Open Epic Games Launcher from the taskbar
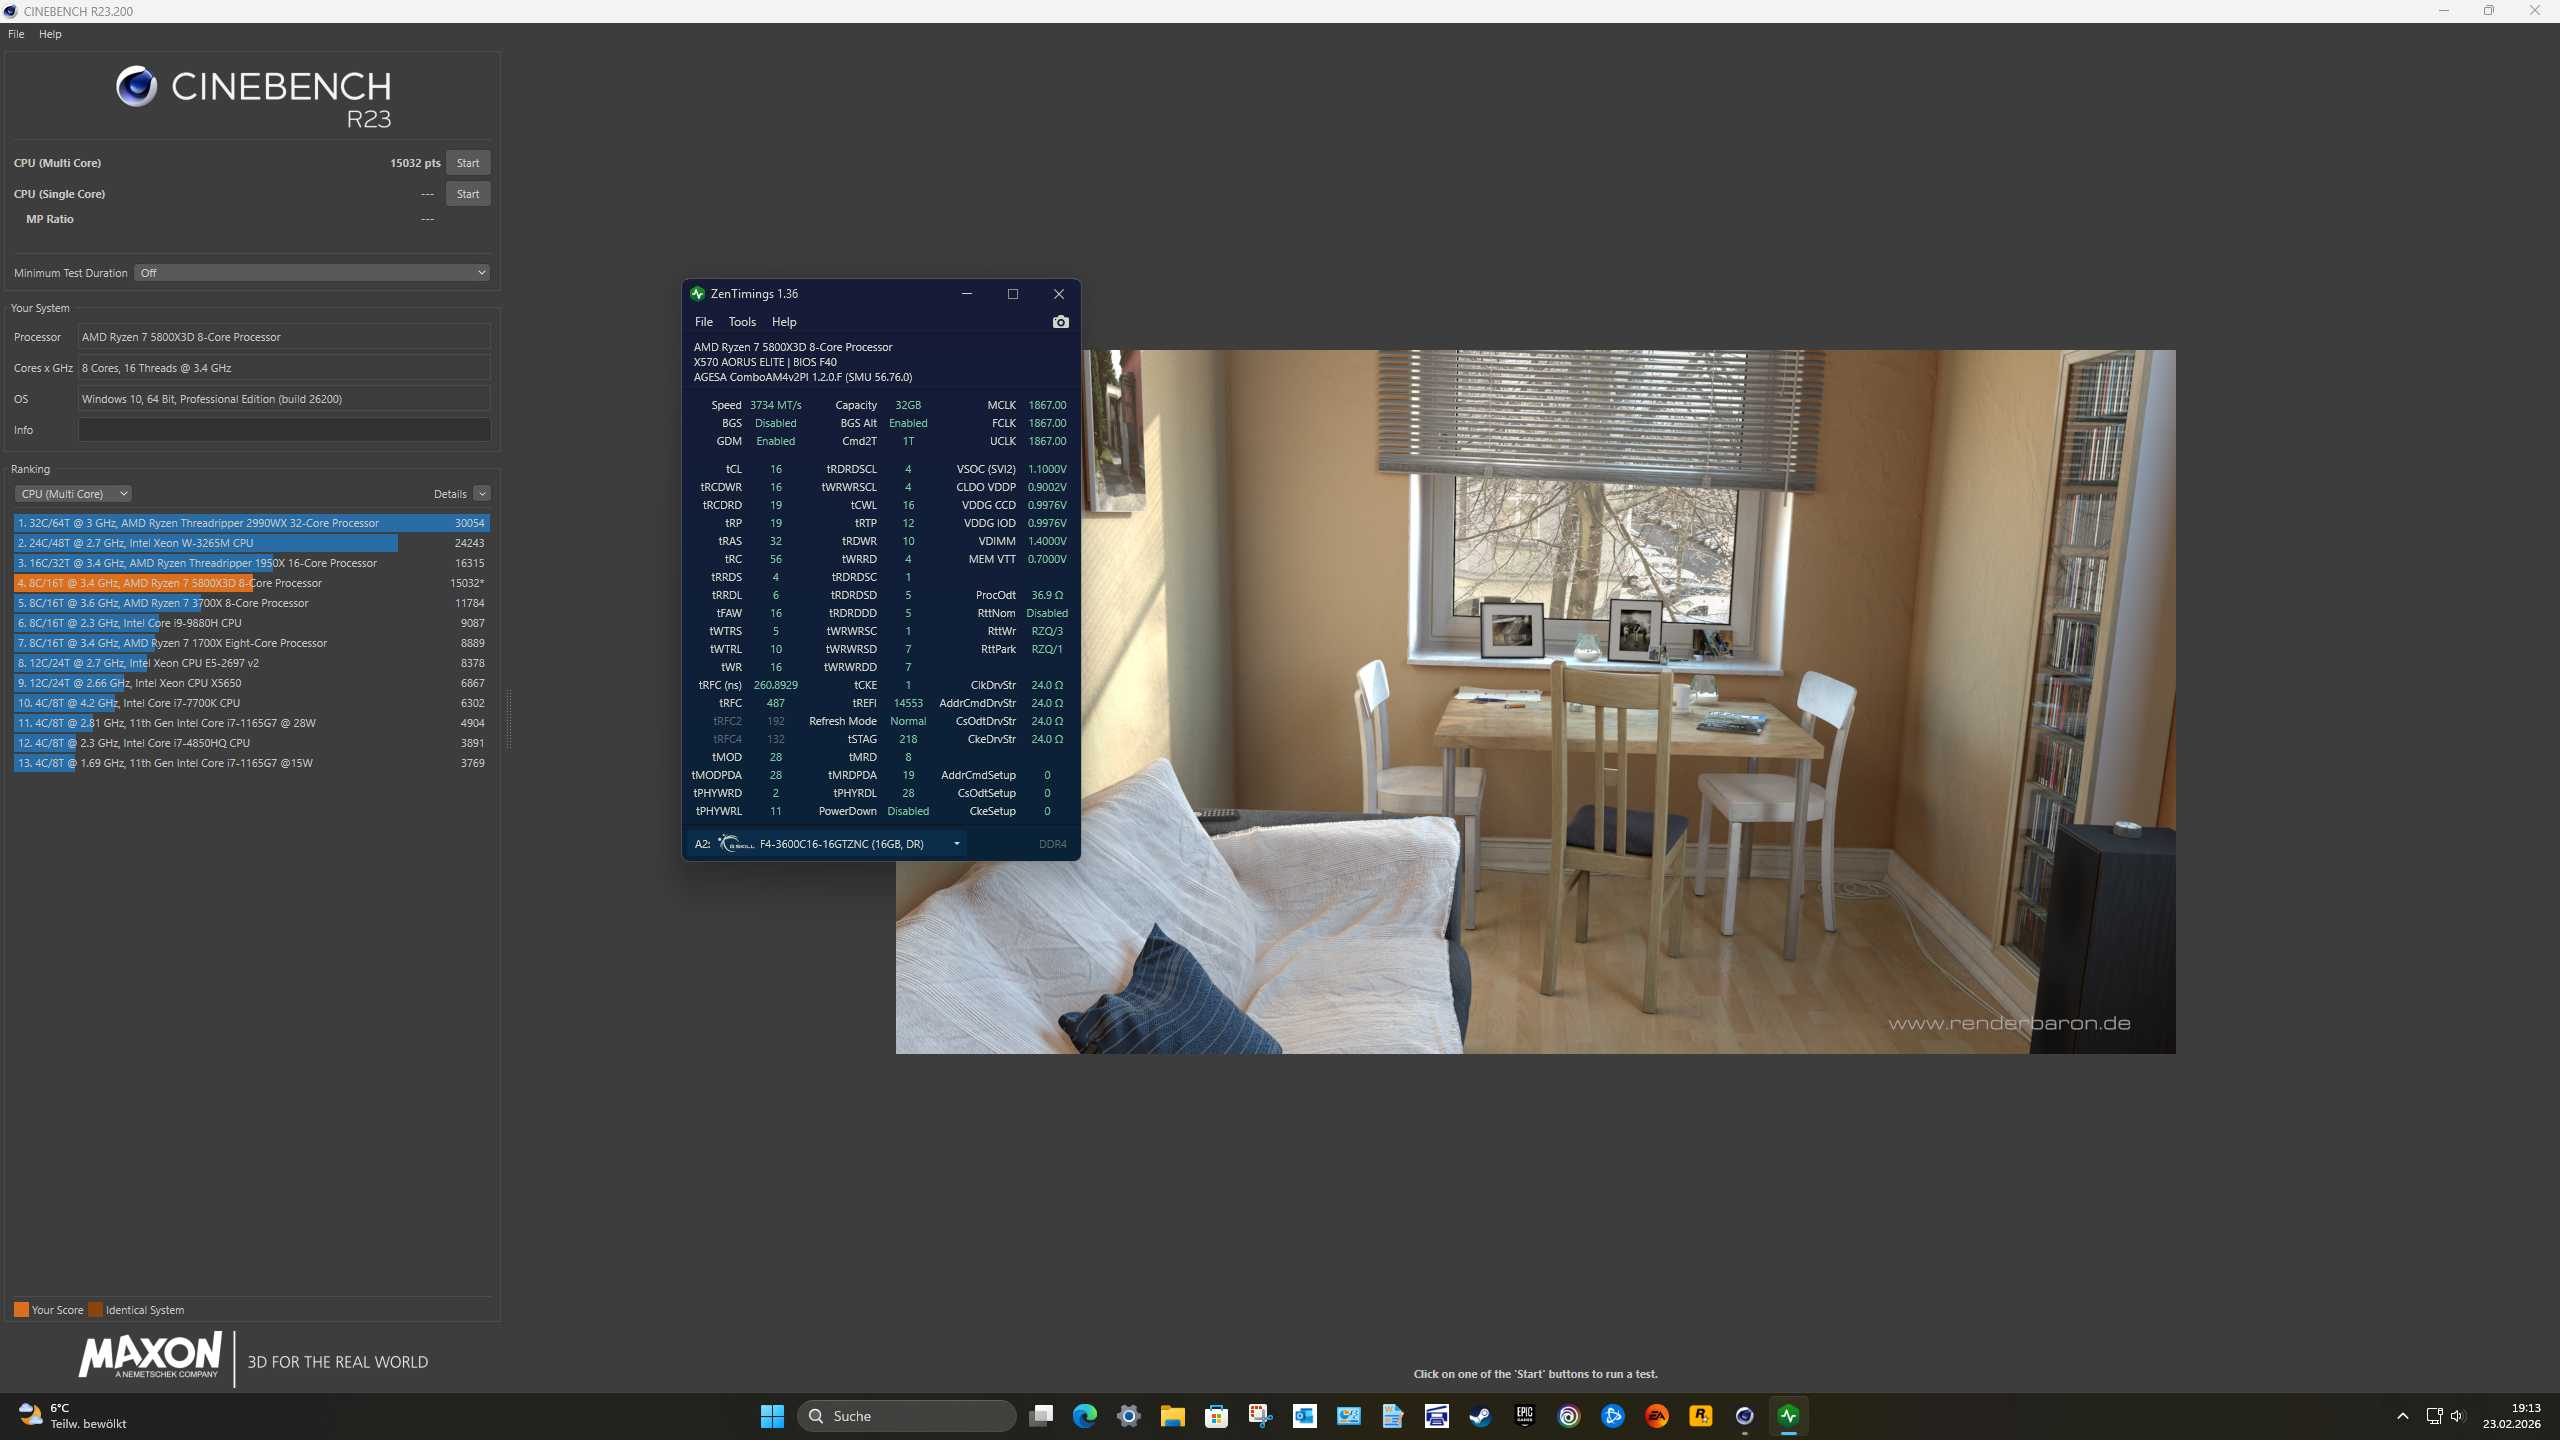Viewport: 2560px width, 1440px height. [1524, 1416]
